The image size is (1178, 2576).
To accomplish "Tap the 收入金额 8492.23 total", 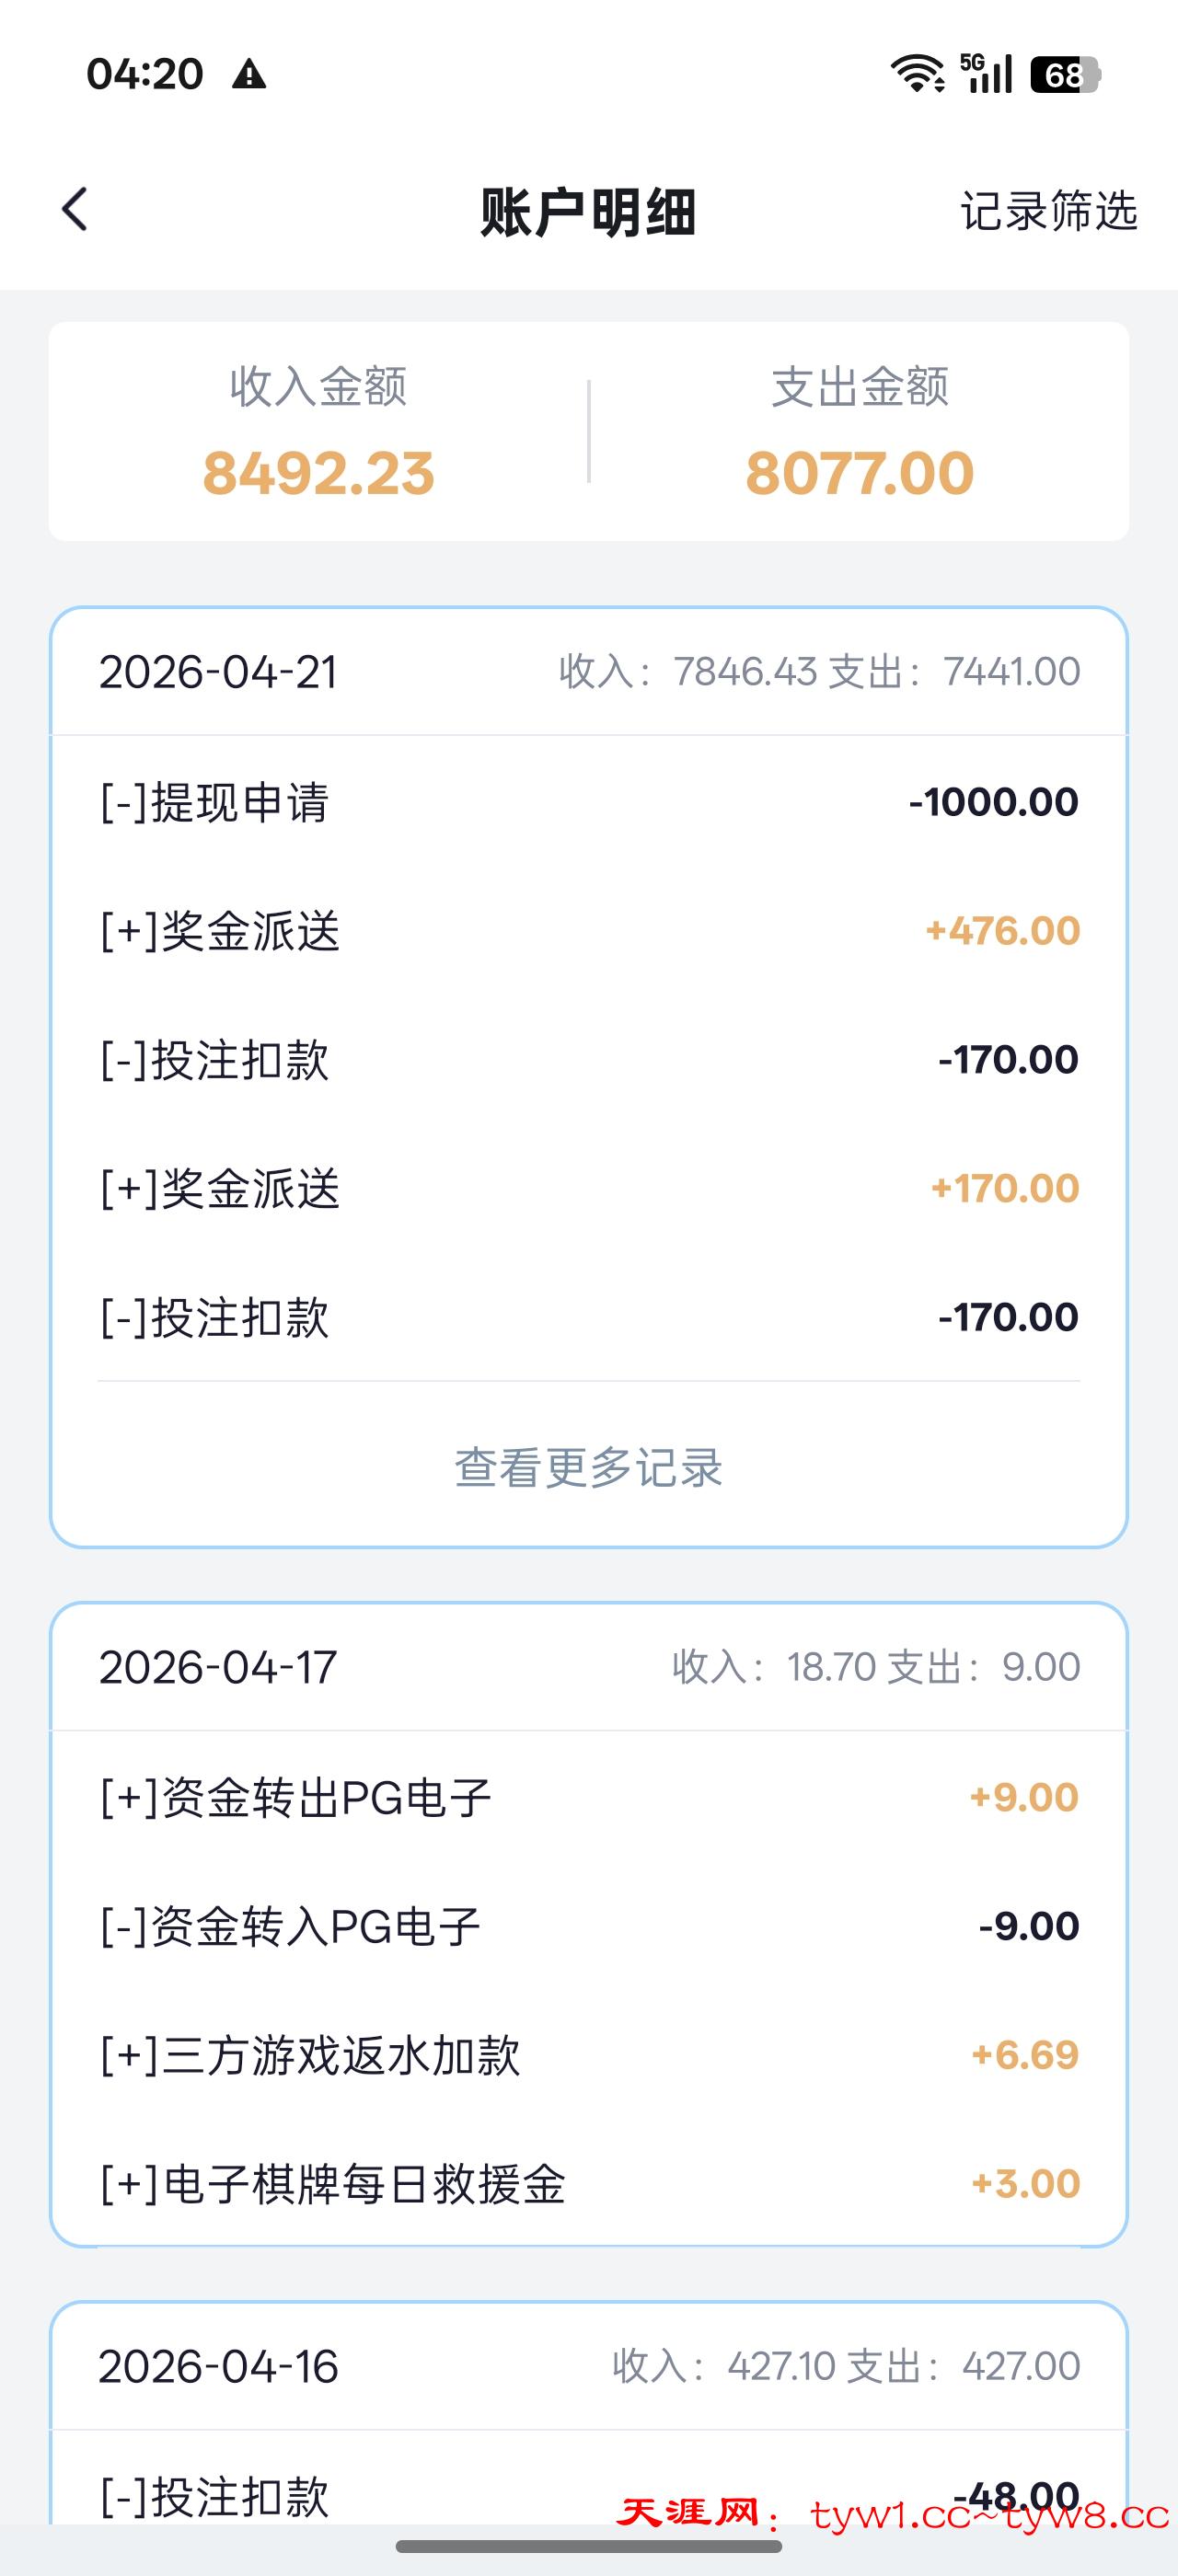I will click(318, 472).
